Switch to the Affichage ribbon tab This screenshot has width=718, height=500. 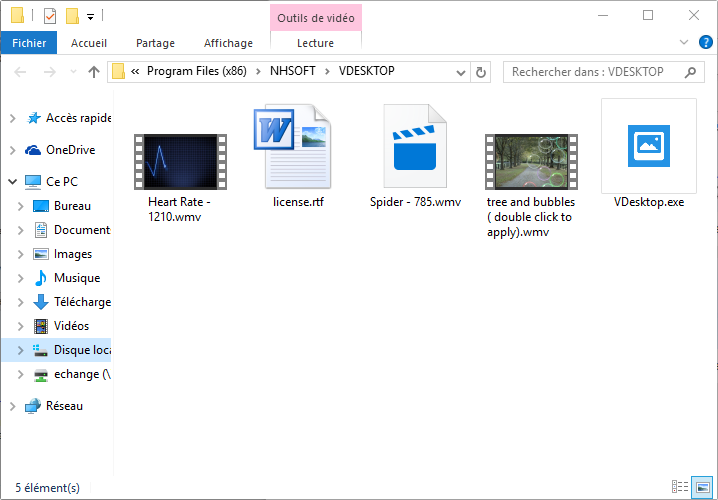coord(228,43)
